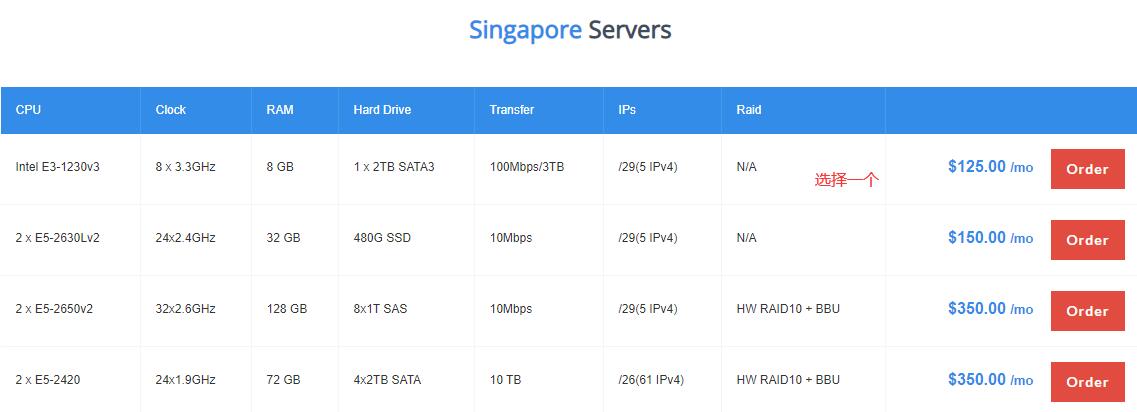The height and width of the screenshot is (412, 1137).
Task: Click the 8 GB RAM value
Action: click(280, 167)
